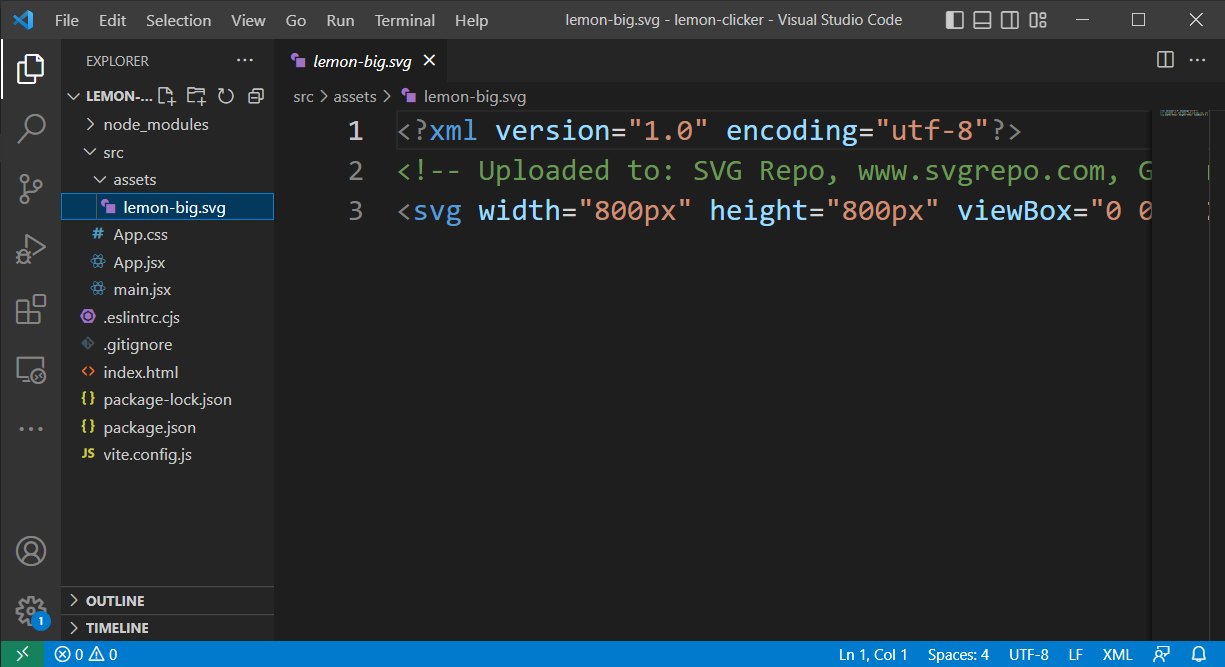Image resolution: width=1225 pixels, height=667 pixels.
Task: Click the assets breadcrumb segment
Action: [x=355, y=97]
